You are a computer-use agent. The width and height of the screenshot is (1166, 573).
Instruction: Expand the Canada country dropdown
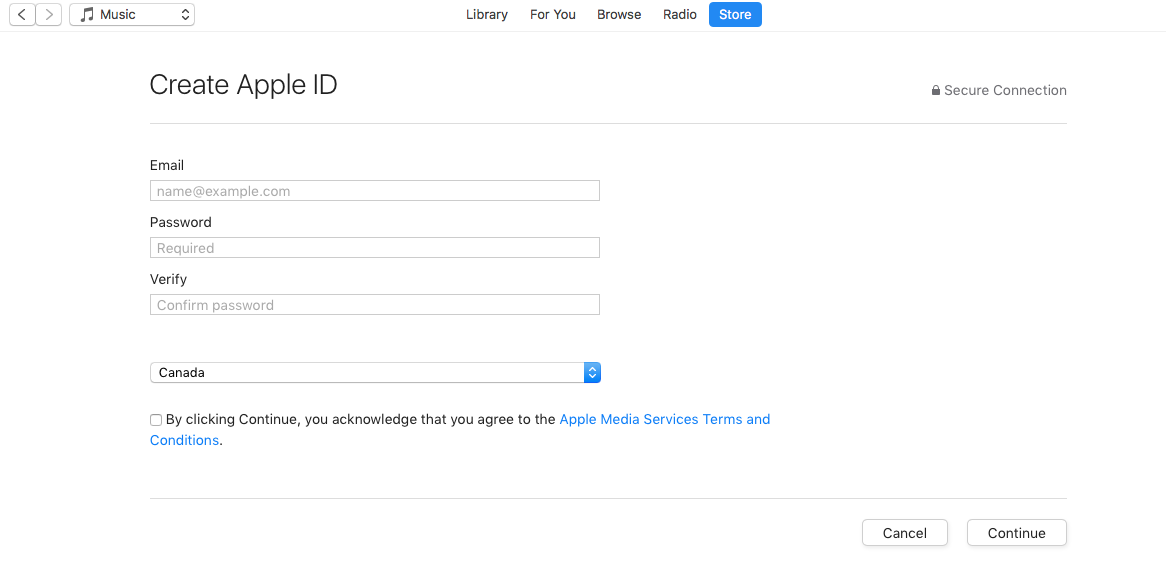tap(375, 372)
